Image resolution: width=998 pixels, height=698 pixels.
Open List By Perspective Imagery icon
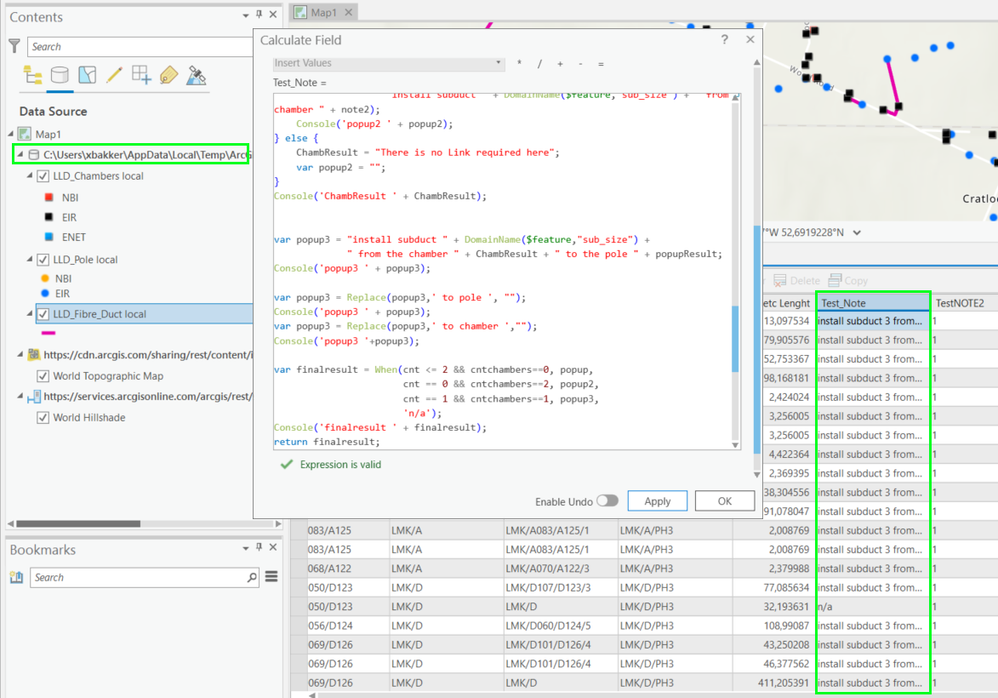196,76
